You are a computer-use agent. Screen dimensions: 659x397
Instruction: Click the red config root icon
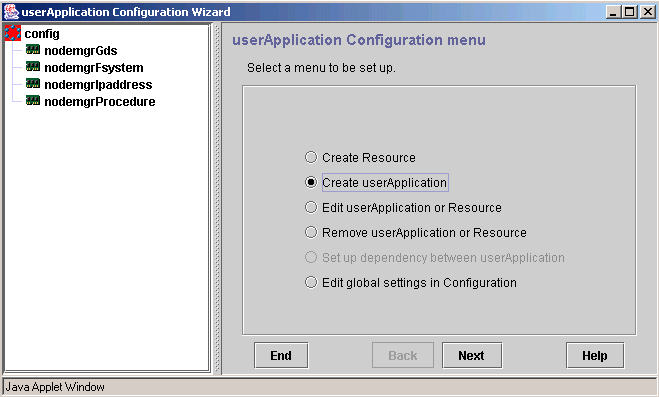tap(13, 33)
